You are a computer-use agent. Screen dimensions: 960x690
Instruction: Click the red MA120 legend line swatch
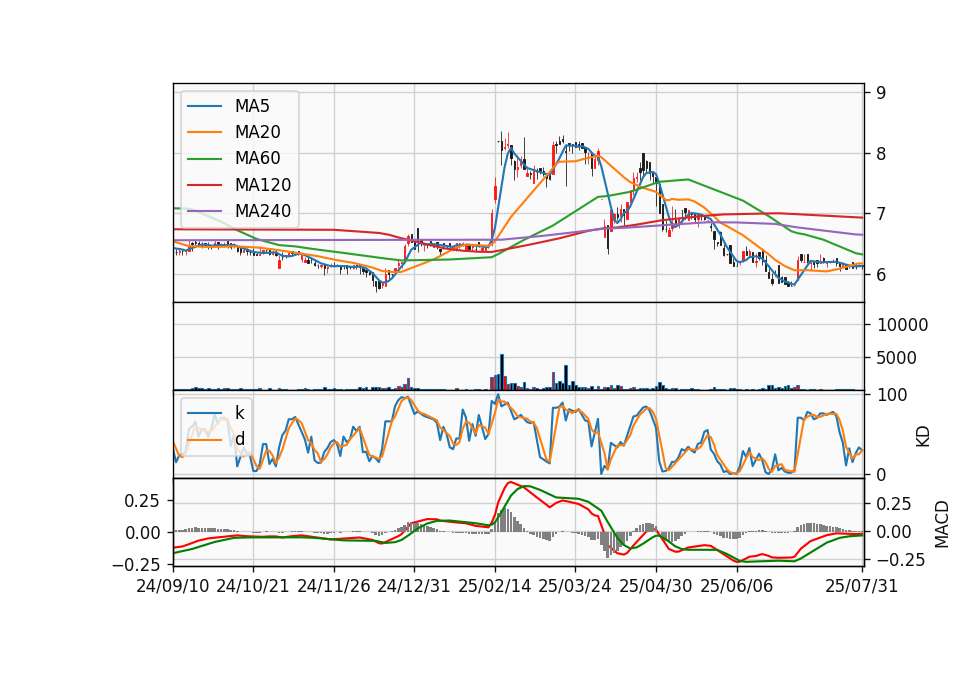[x=204, y=185]
